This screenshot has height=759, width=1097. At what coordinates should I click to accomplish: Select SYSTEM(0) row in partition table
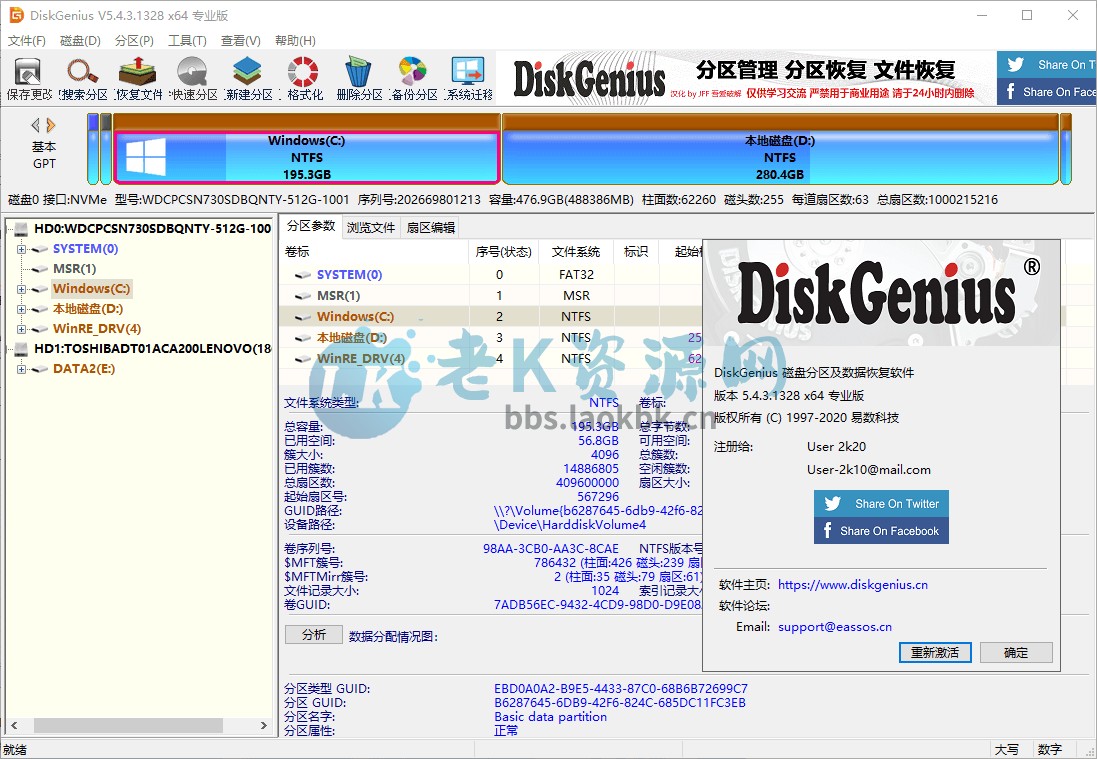(490, 275)
